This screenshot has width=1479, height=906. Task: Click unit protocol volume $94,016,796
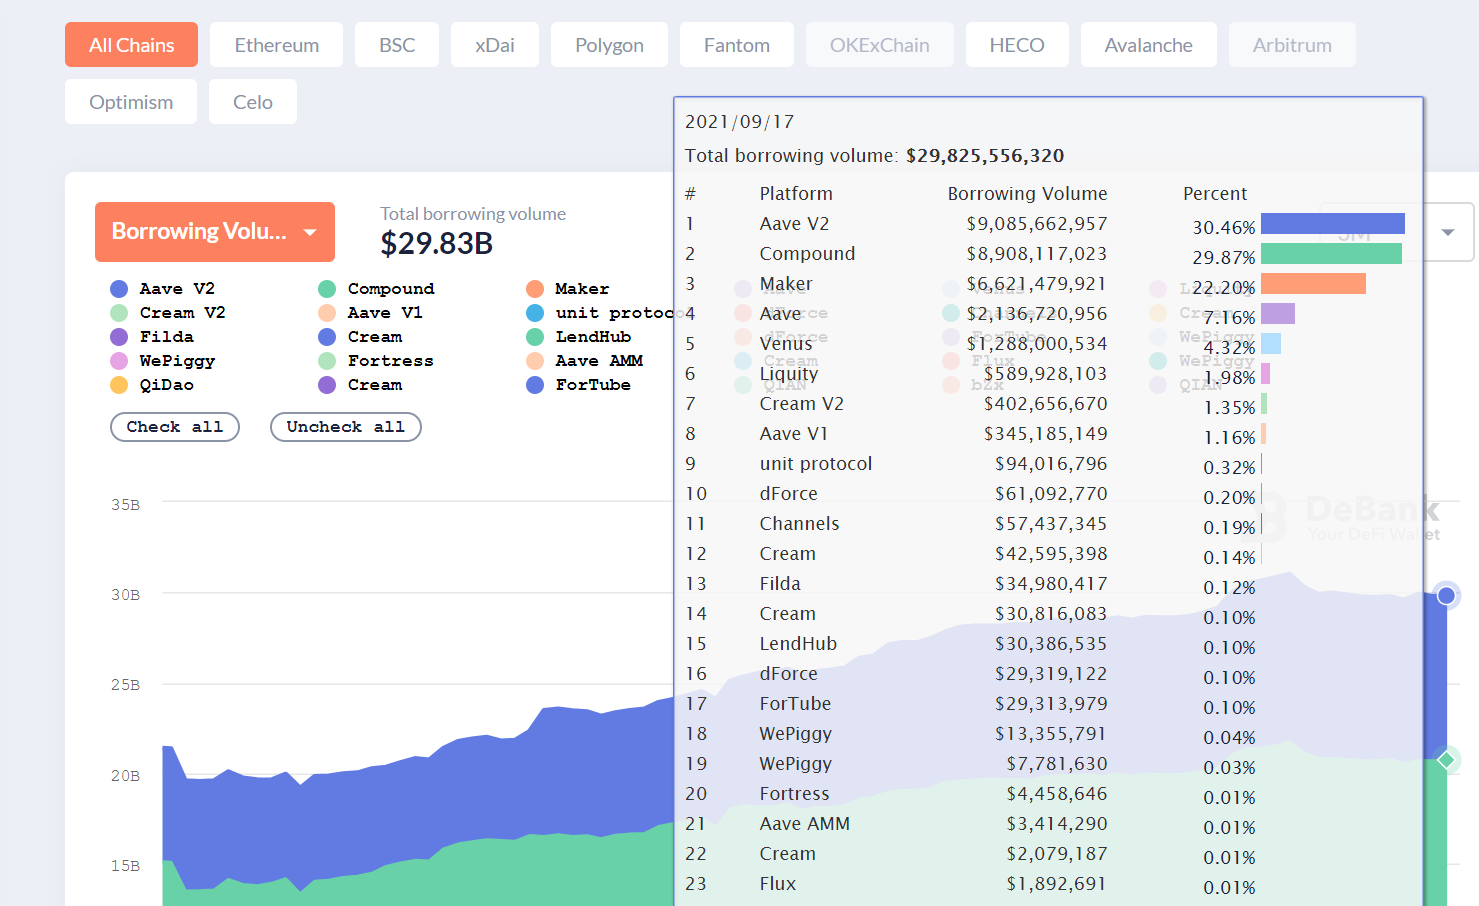(1051, 464)
